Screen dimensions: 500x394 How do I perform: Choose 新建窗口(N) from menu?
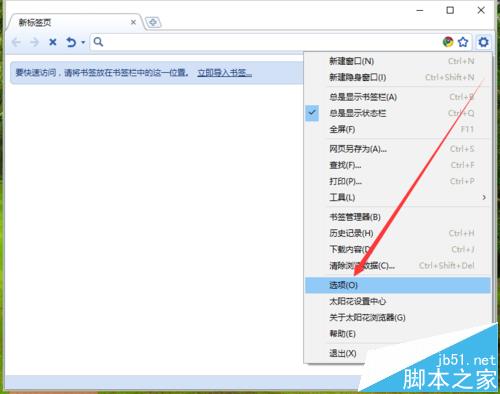[398, 61]
